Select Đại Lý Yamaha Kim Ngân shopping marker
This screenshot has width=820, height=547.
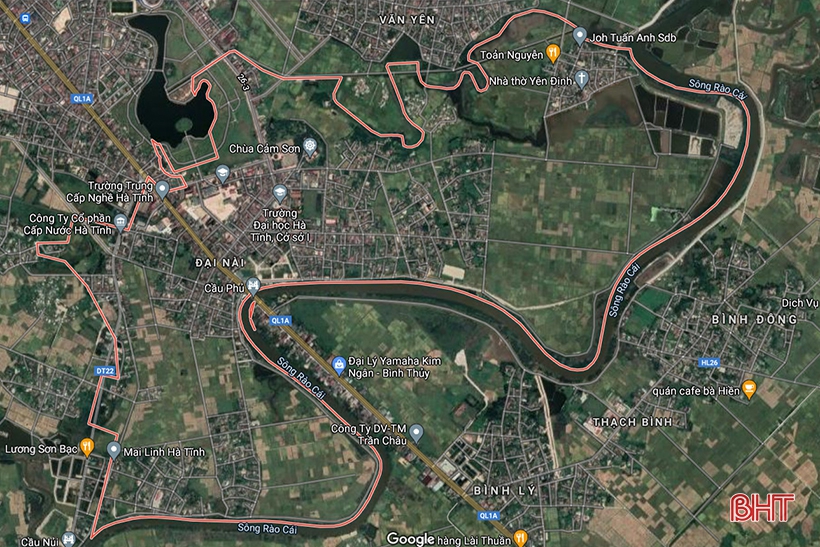coord(338,364)
